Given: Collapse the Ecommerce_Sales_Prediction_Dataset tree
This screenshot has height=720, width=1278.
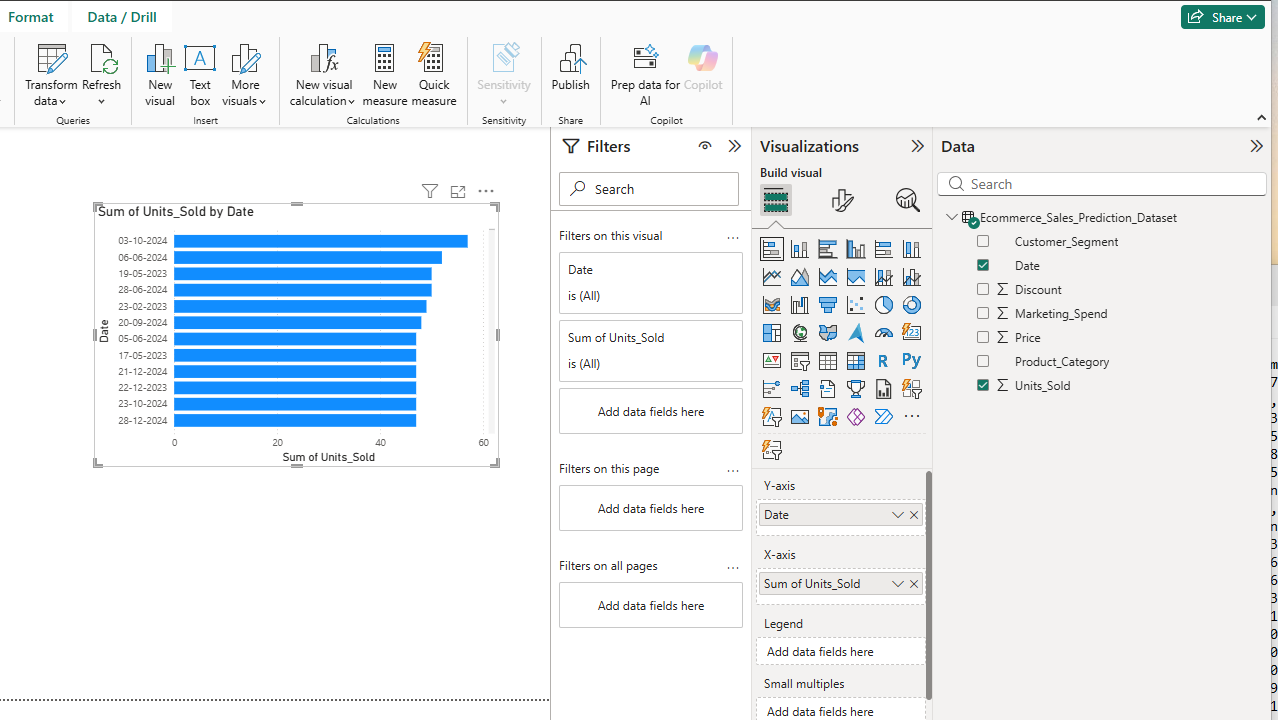Looking at the screenshot, I should [x=951, y=217].
